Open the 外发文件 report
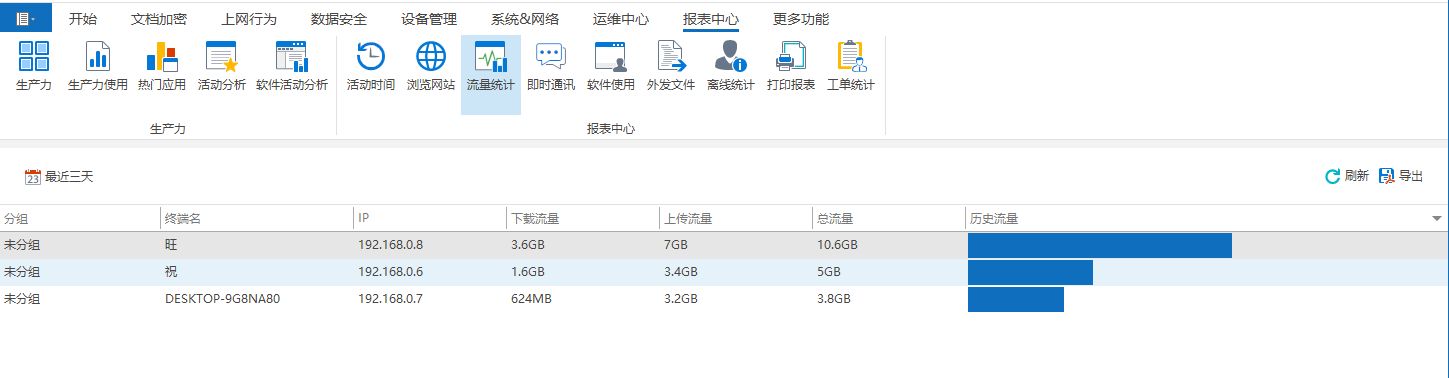 click(671, 67)
